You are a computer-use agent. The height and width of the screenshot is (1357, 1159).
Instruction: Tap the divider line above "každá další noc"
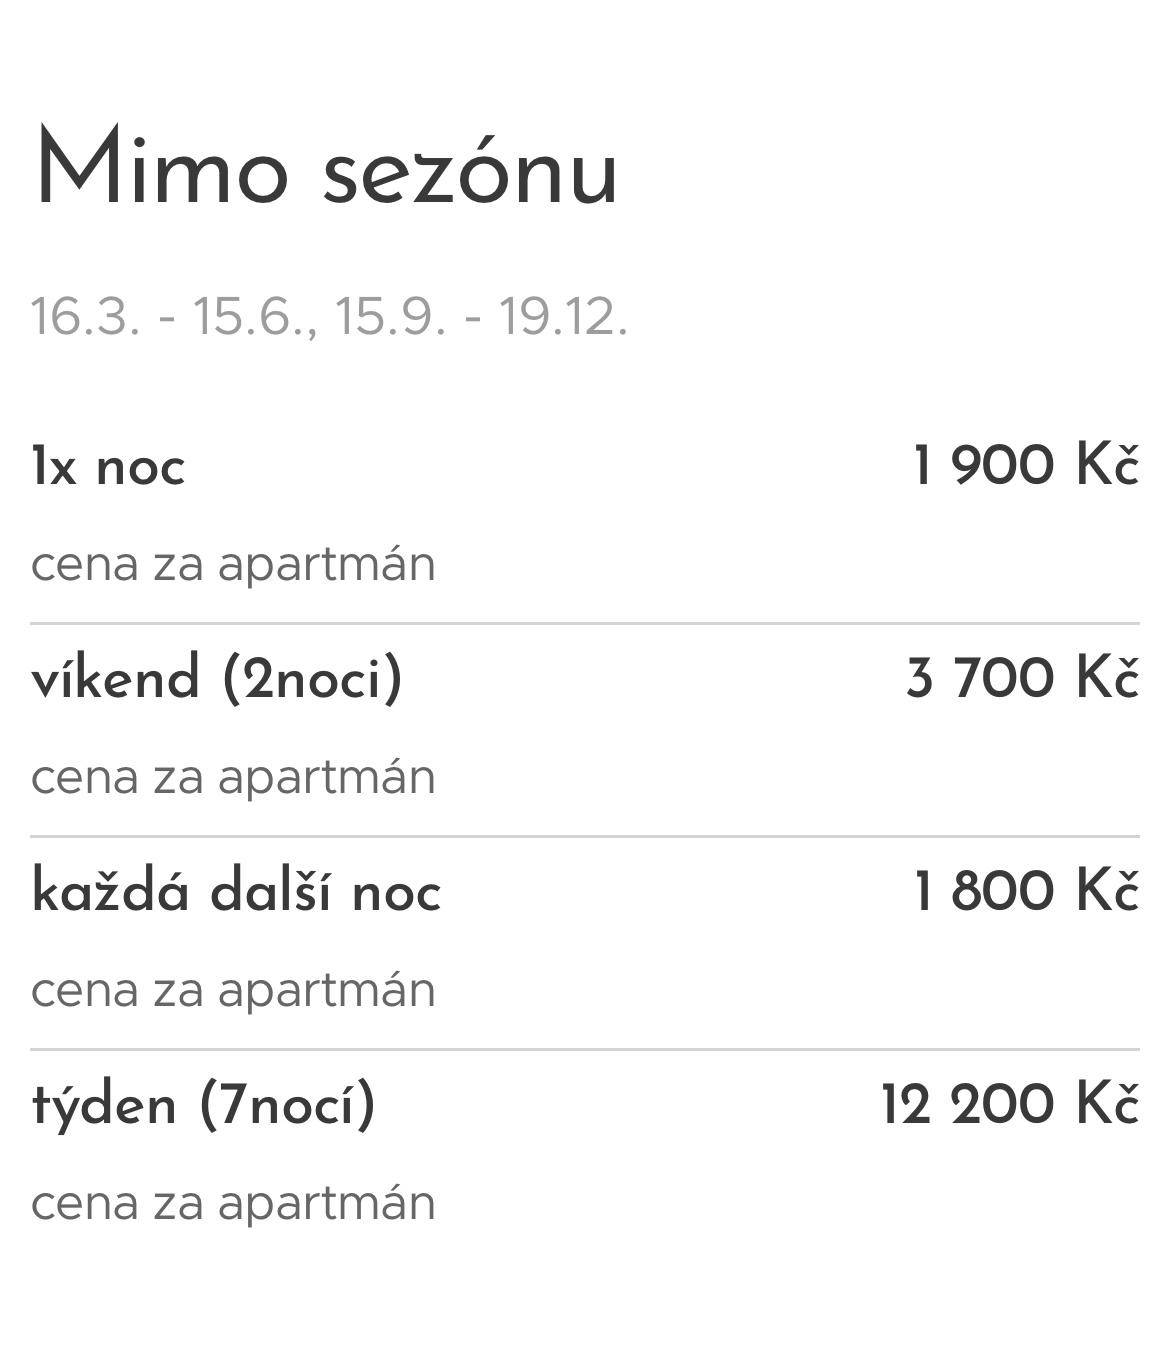(584, 836)
